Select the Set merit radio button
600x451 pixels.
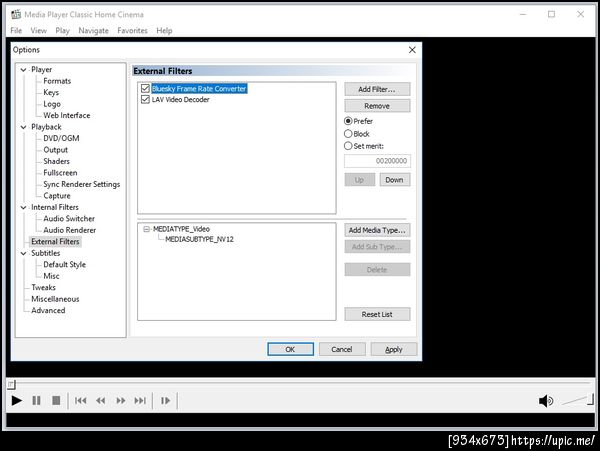coord(348,146)
